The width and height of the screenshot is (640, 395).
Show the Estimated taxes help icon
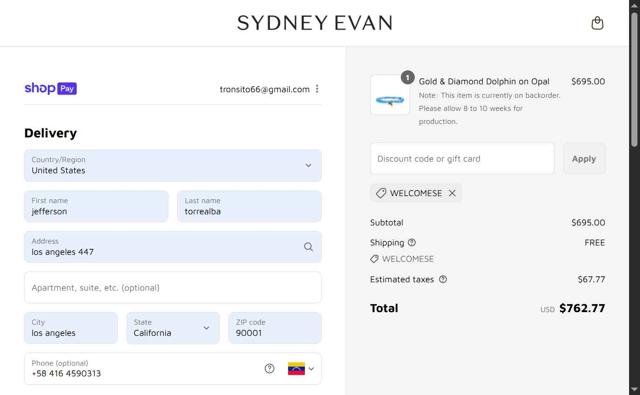pyautogui.click(x=443, y=279)
